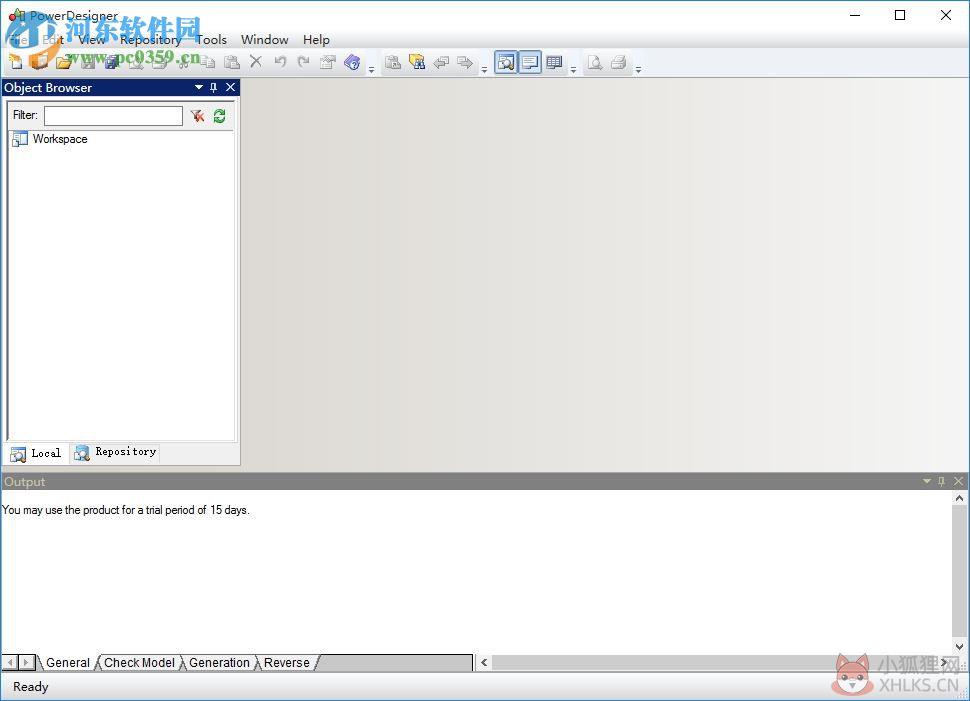Maximize the PowerDesigner window
Image resolution: width=970 pixels, height=701 pixels.
coord(900,15)
